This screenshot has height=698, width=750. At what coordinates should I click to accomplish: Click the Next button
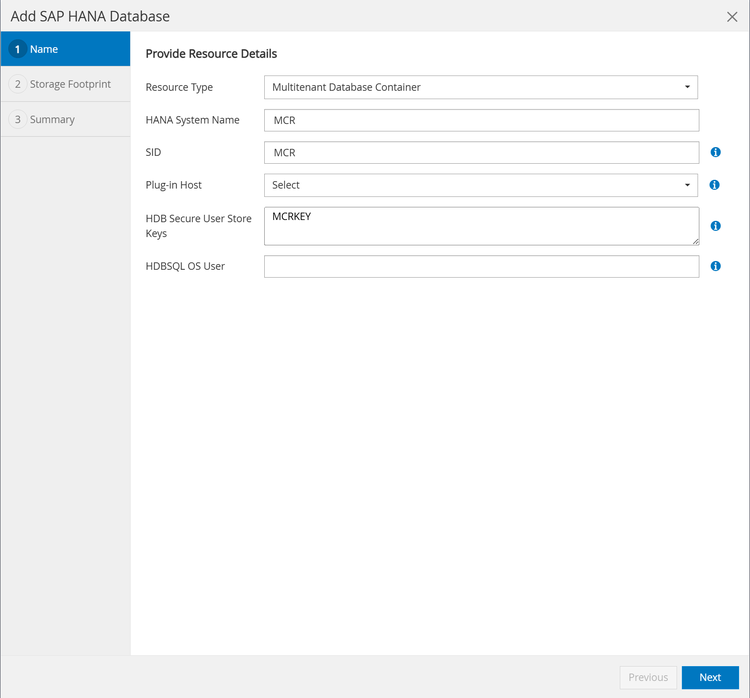(x=710, y=677)
